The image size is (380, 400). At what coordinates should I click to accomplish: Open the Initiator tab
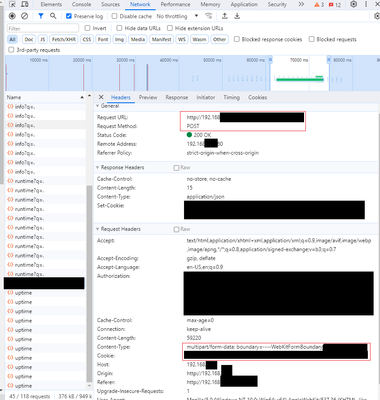coord(206,97)
